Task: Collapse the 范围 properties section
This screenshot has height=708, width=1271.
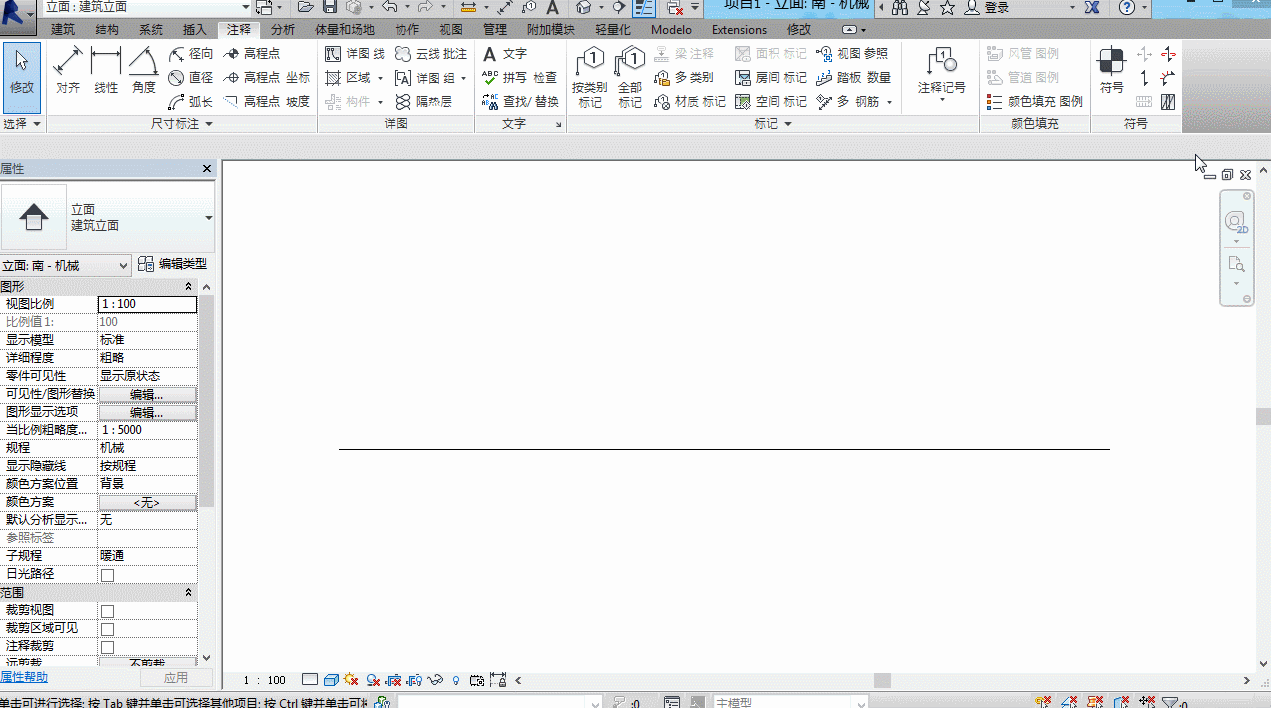Action: pos(189,592)
